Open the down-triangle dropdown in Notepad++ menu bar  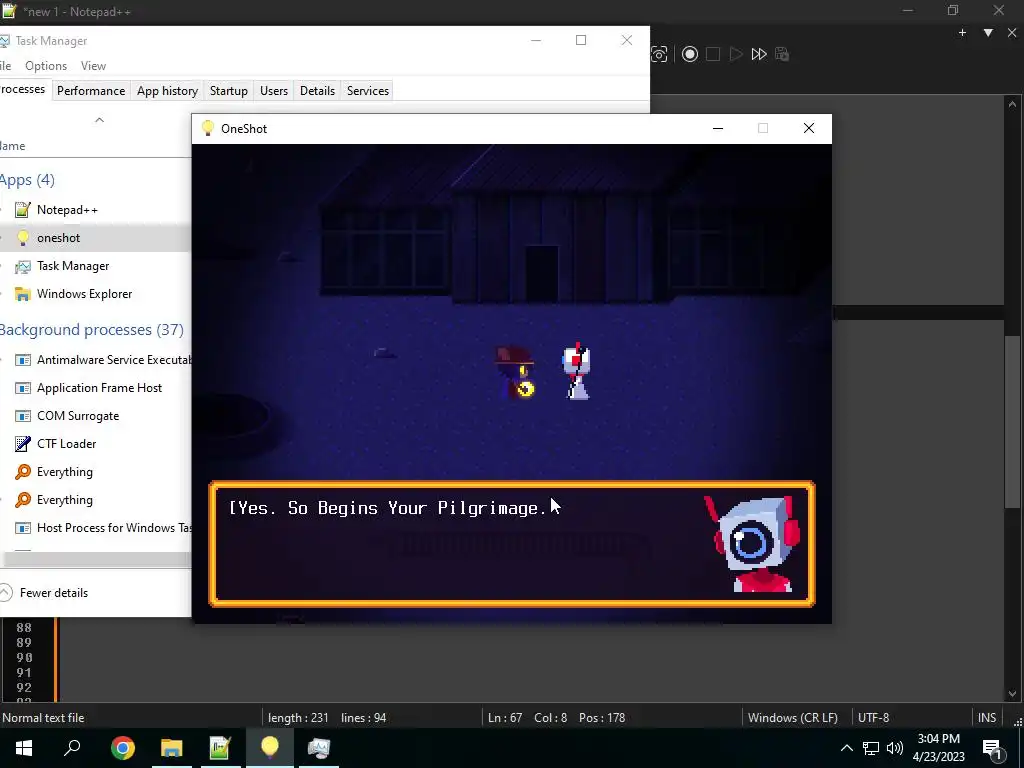[988, 33]
